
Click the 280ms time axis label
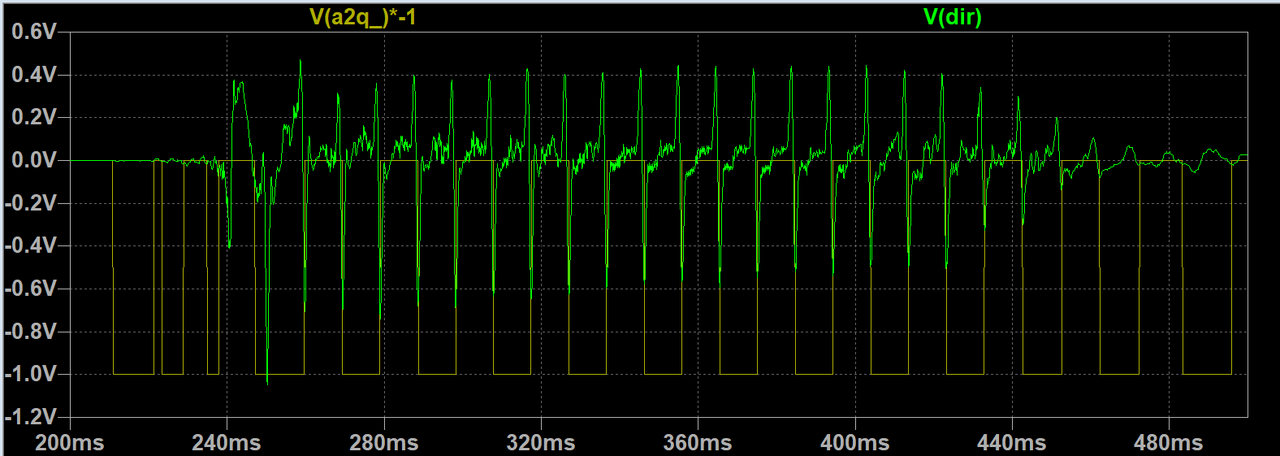pos(385,441)
